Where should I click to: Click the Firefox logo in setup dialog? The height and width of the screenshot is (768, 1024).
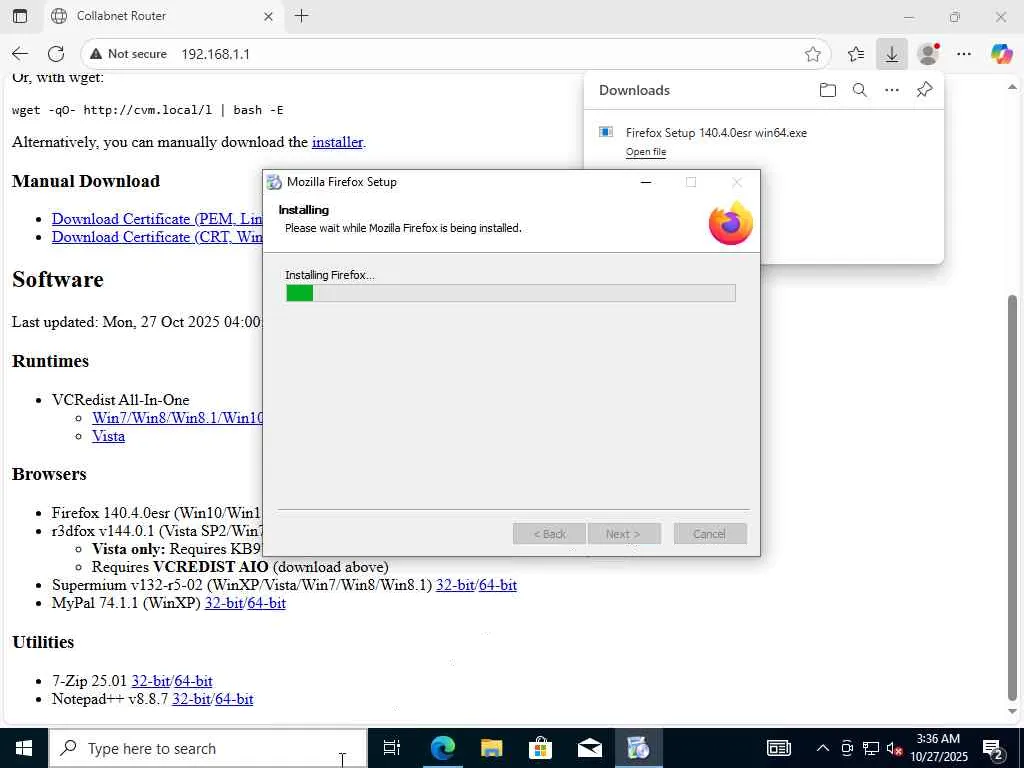click(731, 223)
